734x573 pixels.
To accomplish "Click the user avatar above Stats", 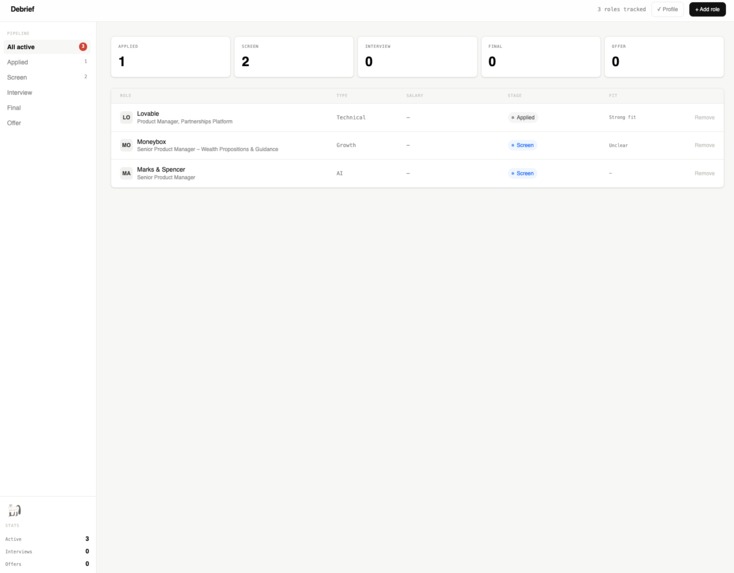I will coord(15,510).
